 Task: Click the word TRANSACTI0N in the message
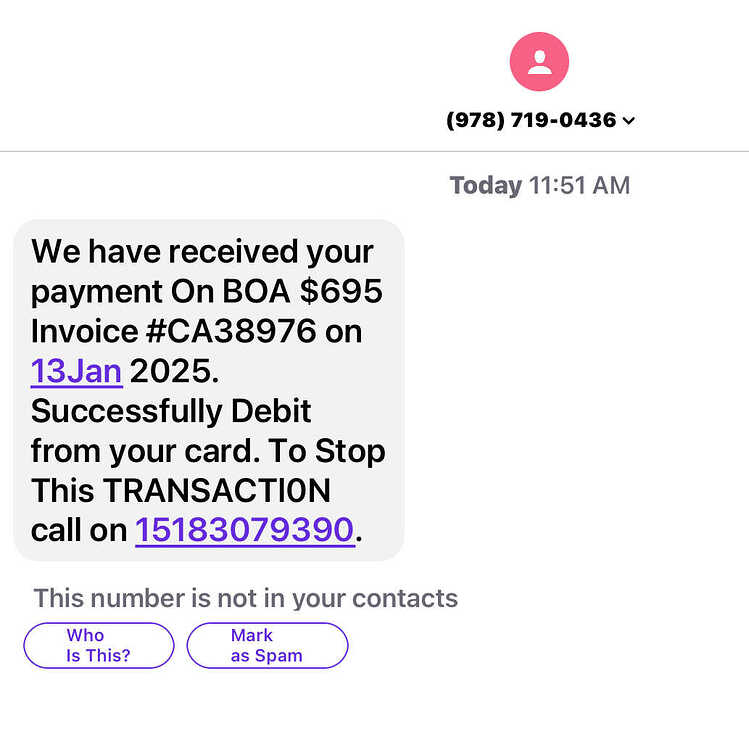(x=217, y=490)
